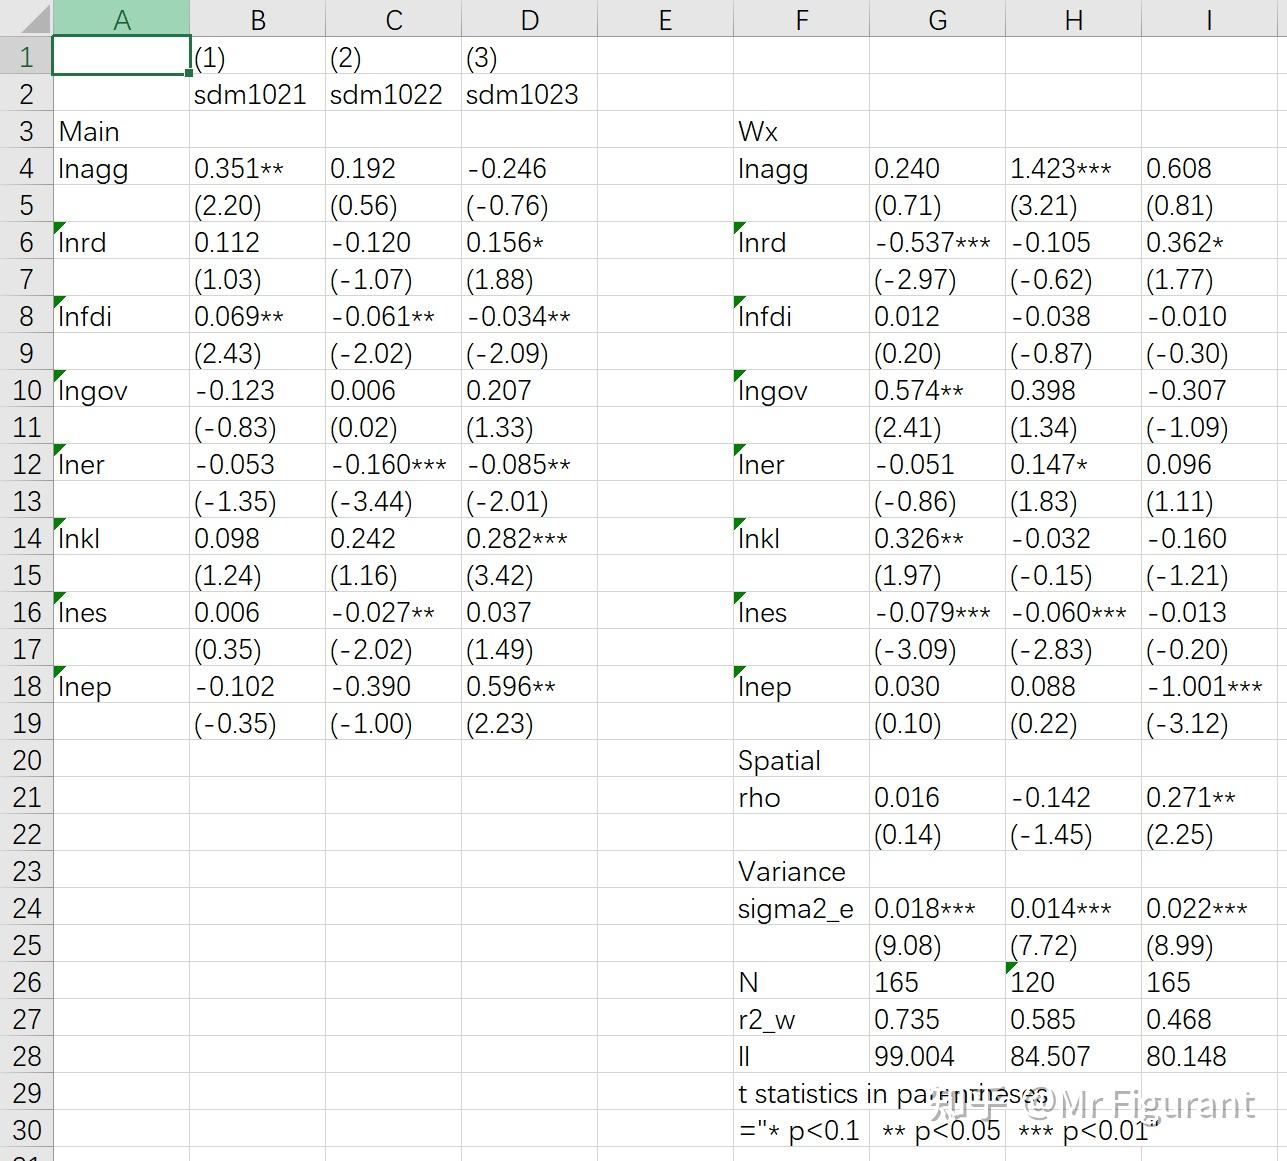Image resolution: width=1287 pixels, height=1161 pixels.
Task: Click cell with value 0.596**
Action: tap(529, 685)
